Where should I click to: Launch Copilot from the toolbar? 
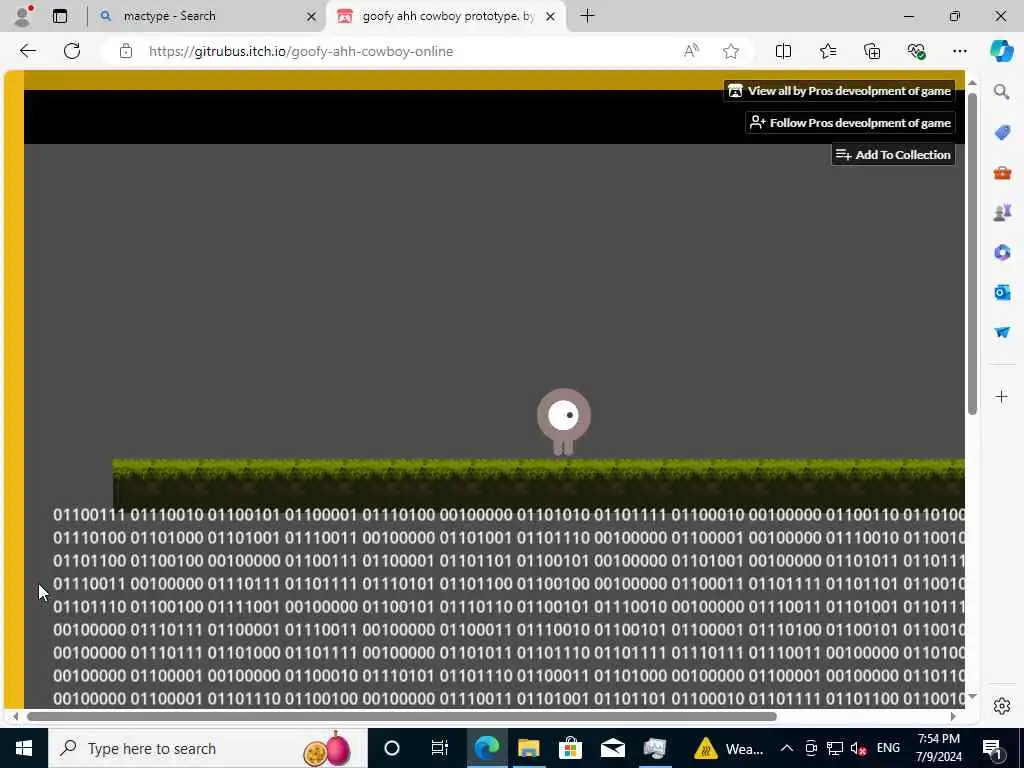(x=1002, y=51)
